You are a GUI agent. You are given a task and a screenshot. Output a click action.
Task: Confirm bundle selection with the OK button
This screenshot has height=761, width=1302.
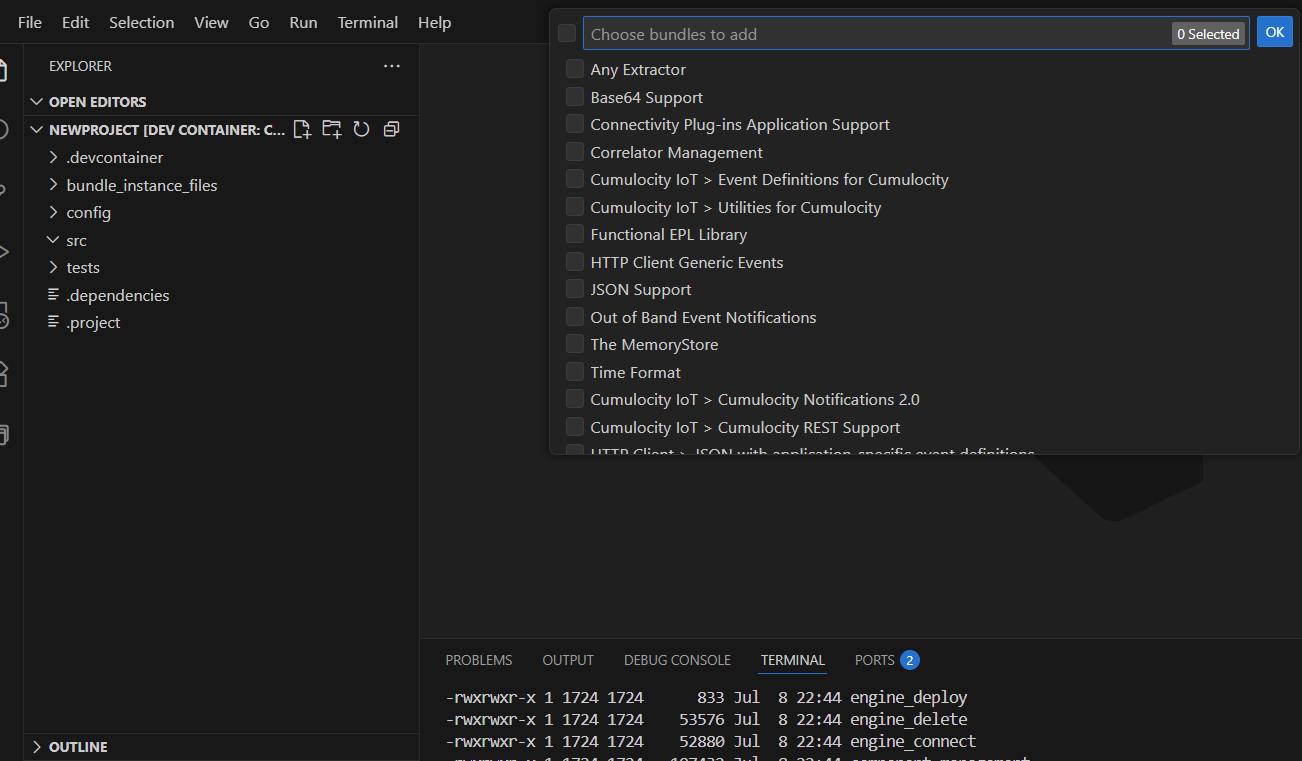point(1274,32)
